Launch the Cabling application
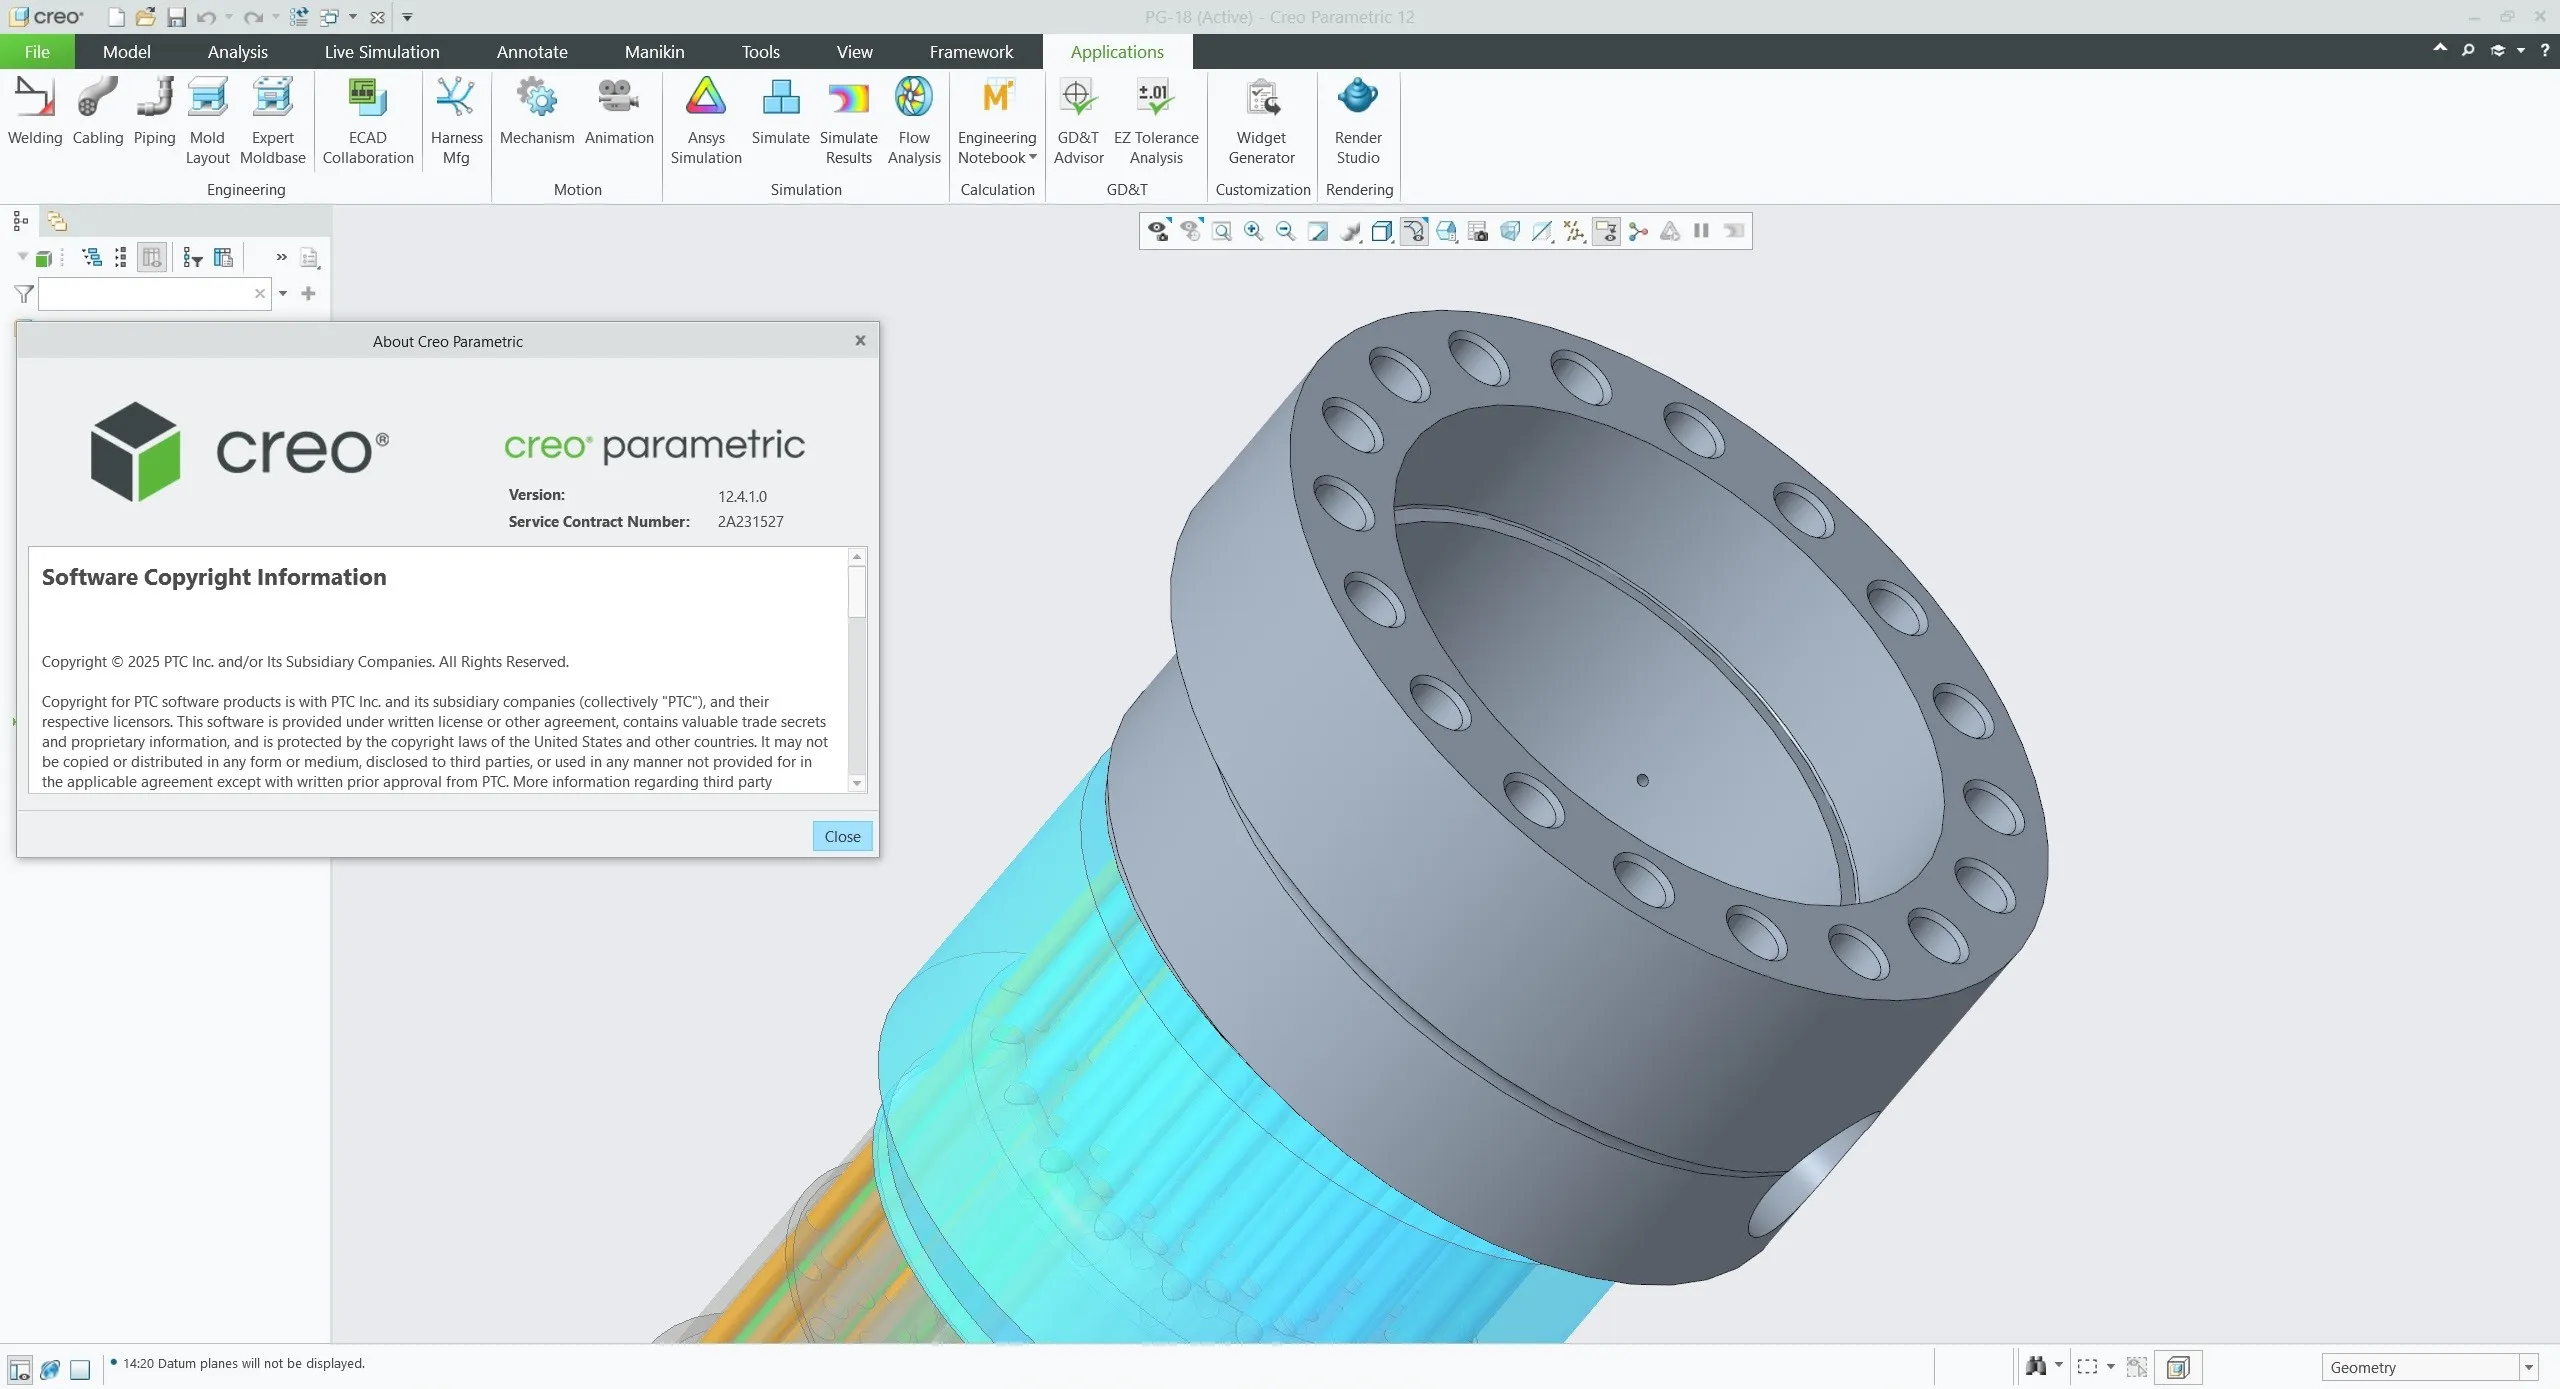The width and height of the screenshot is (2560, 1389). click(97, 112)
